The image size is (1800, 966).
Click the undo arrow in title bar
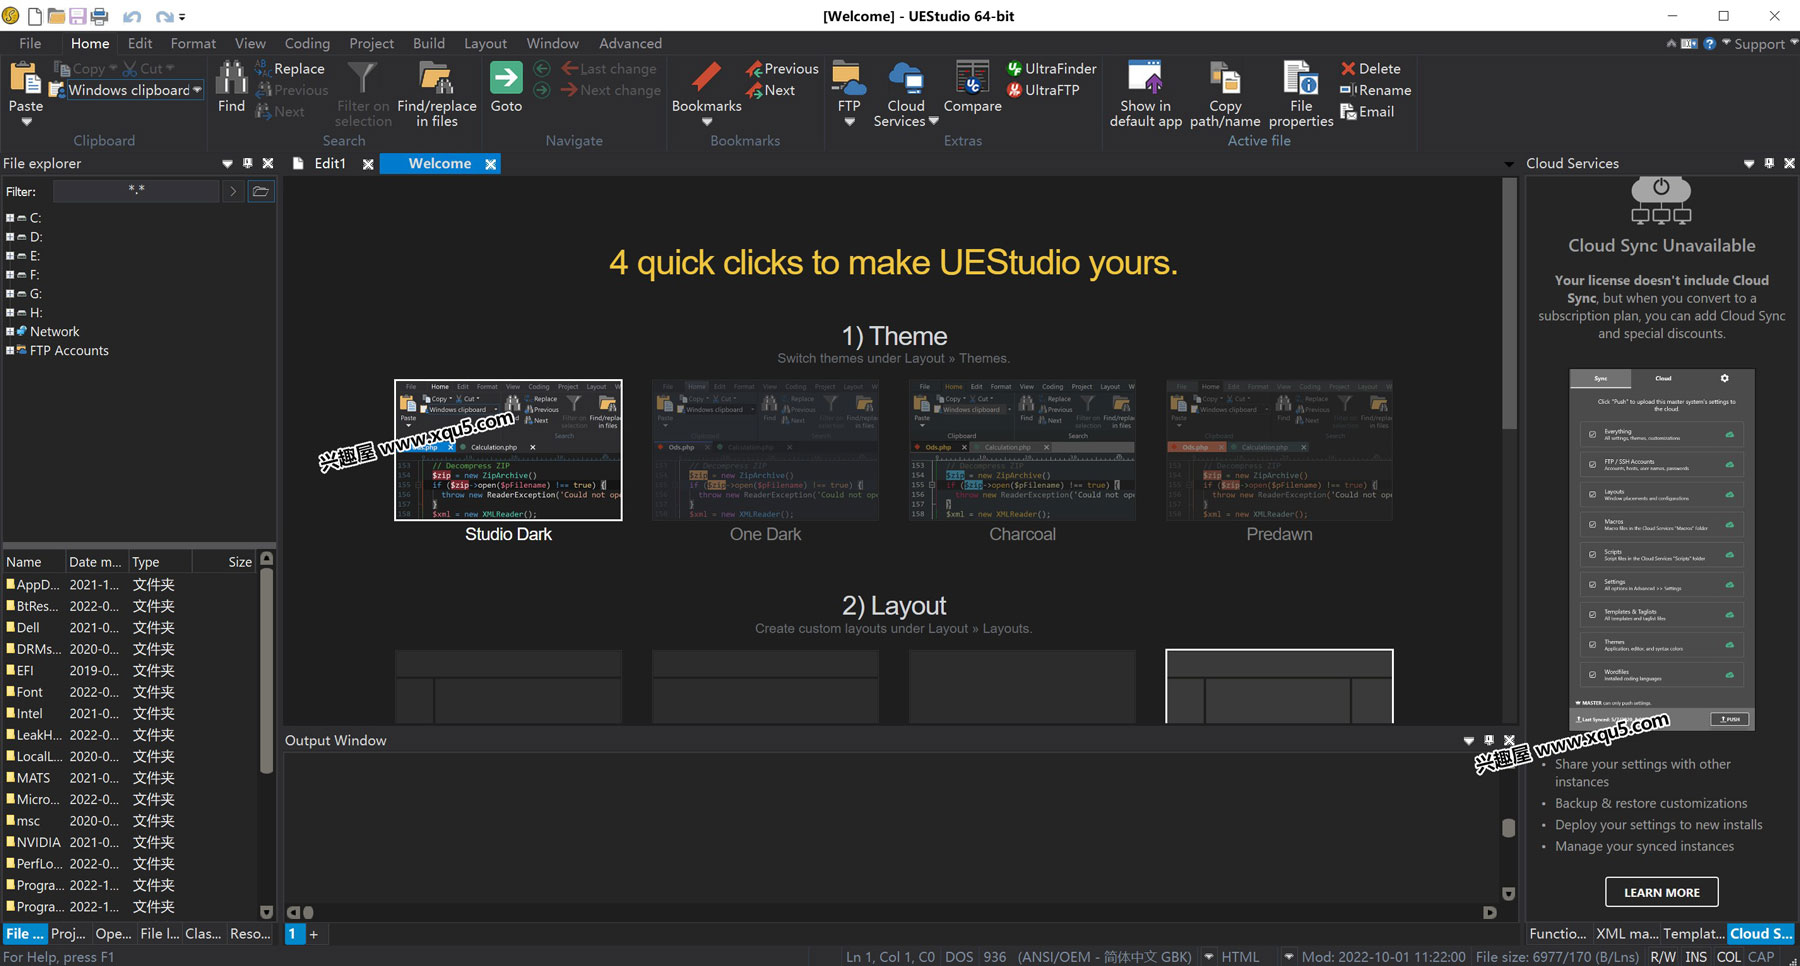pyautogui.click(x=131, y=17)
